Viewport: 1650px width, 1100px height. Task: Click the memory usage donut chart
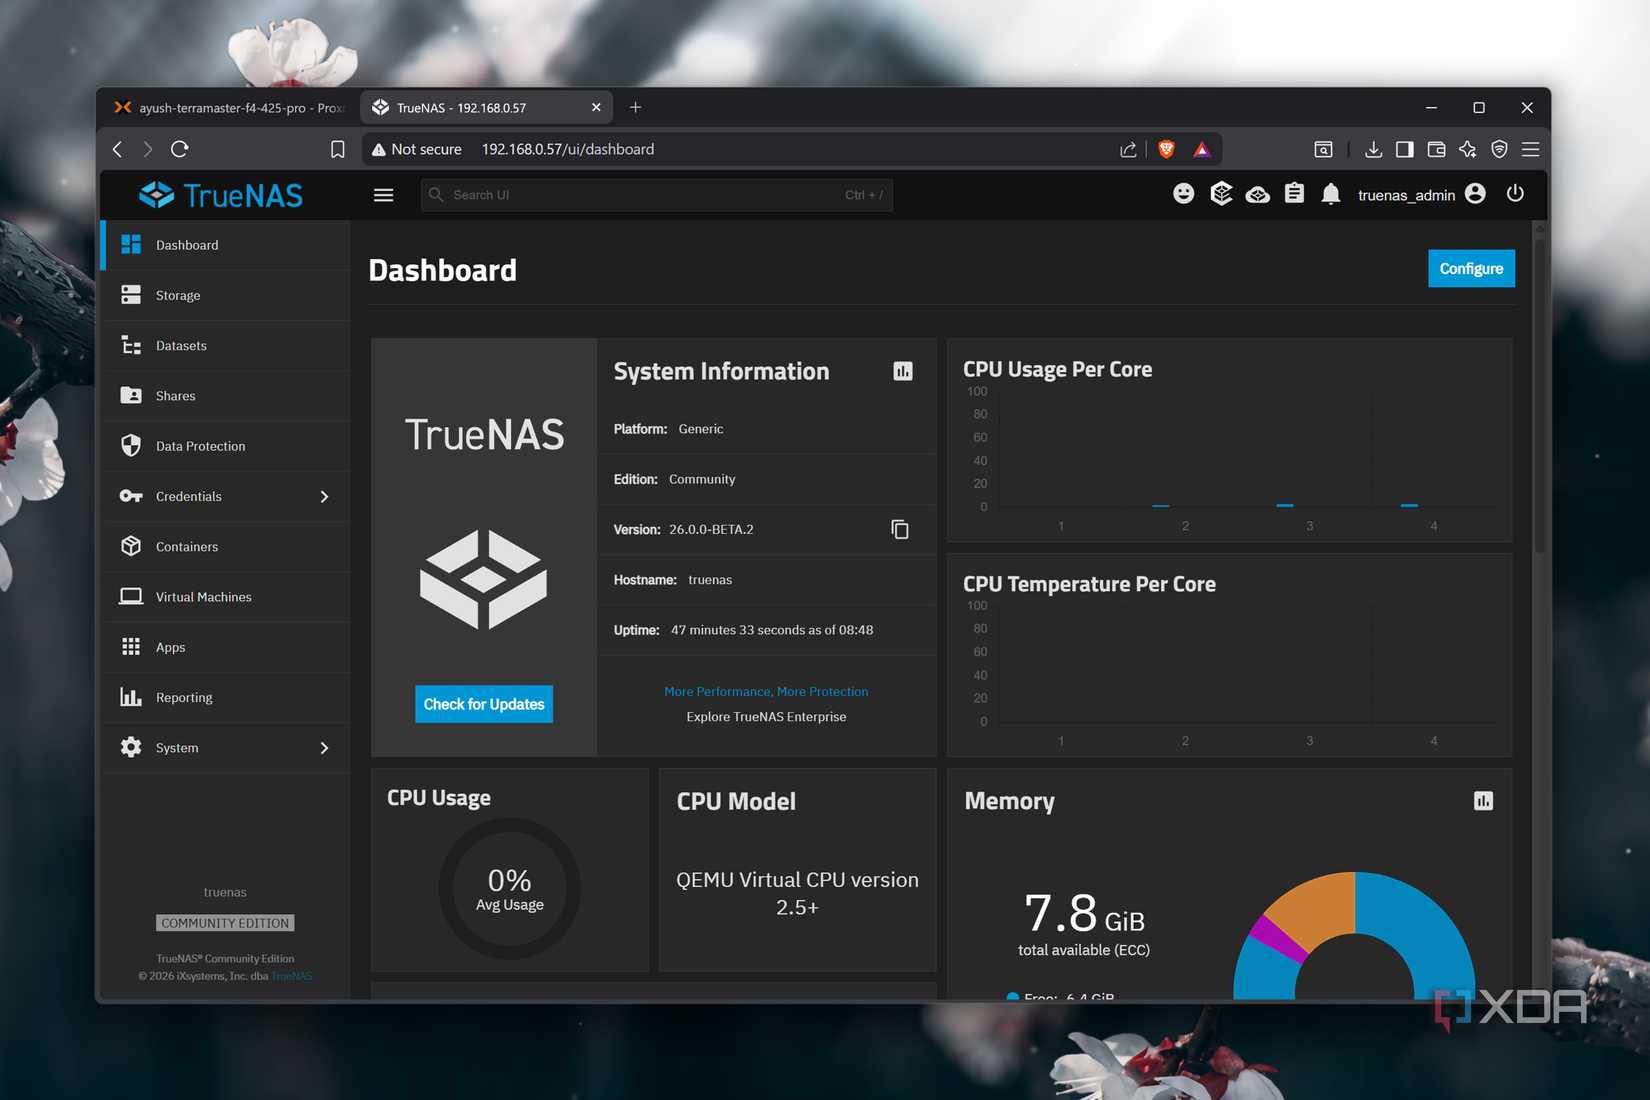pyautogui.click(x=1354, y=936)
